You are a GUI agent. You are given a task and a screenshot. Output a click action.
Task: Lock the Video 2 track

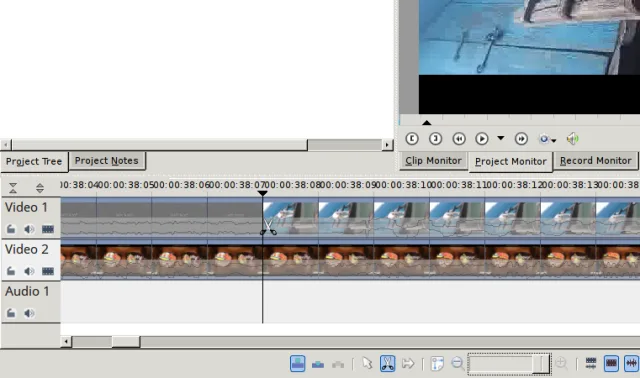point(11,271)
